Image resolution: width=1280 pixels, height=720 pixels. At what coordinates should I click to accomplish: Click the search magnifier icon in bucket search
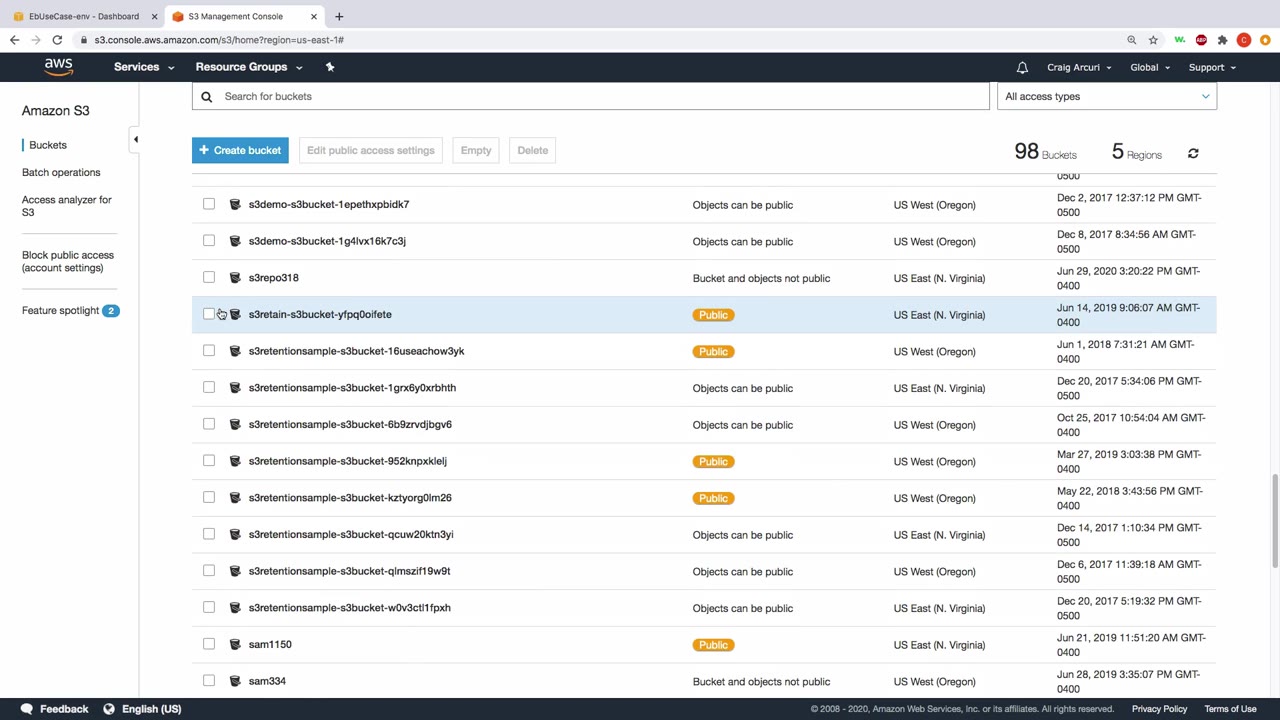[x=207, y=96]
